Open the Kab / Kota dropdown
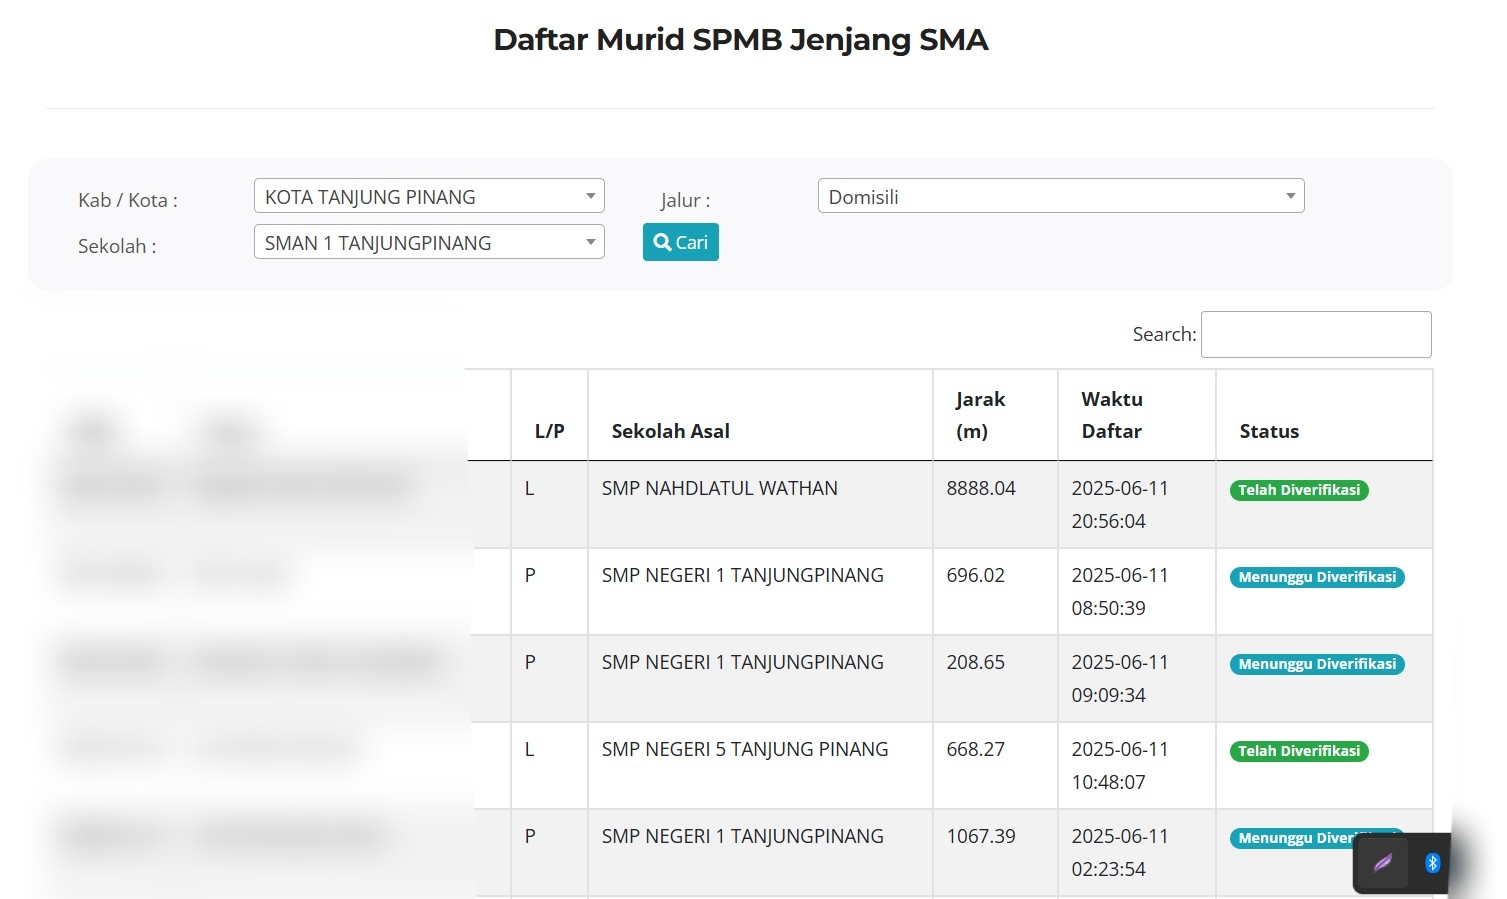The width and height of the screenshot is (1507, 899). pos(429,196)
